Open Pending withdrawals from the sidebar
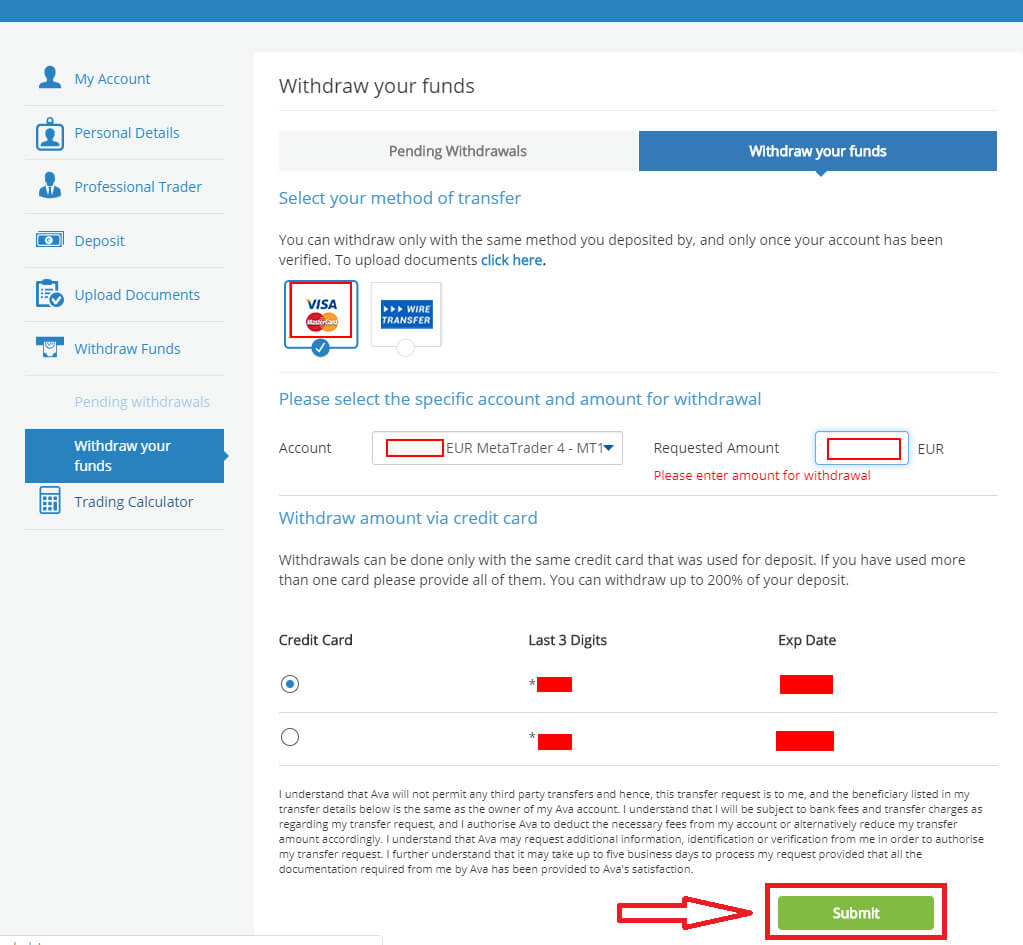The image size is (1023, 945). tap(142, 401)
